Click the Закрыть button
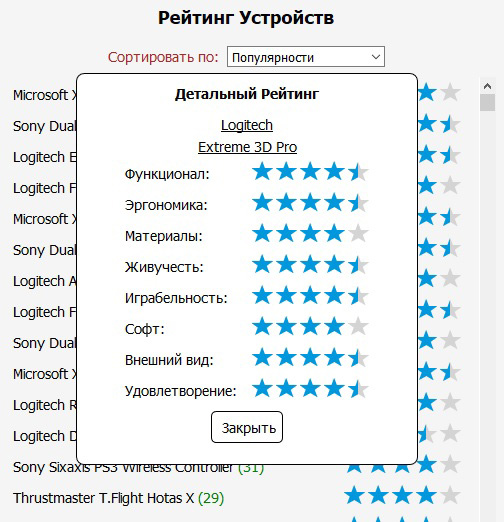This screenshot has width=504, height=522. tap(247, 427)
